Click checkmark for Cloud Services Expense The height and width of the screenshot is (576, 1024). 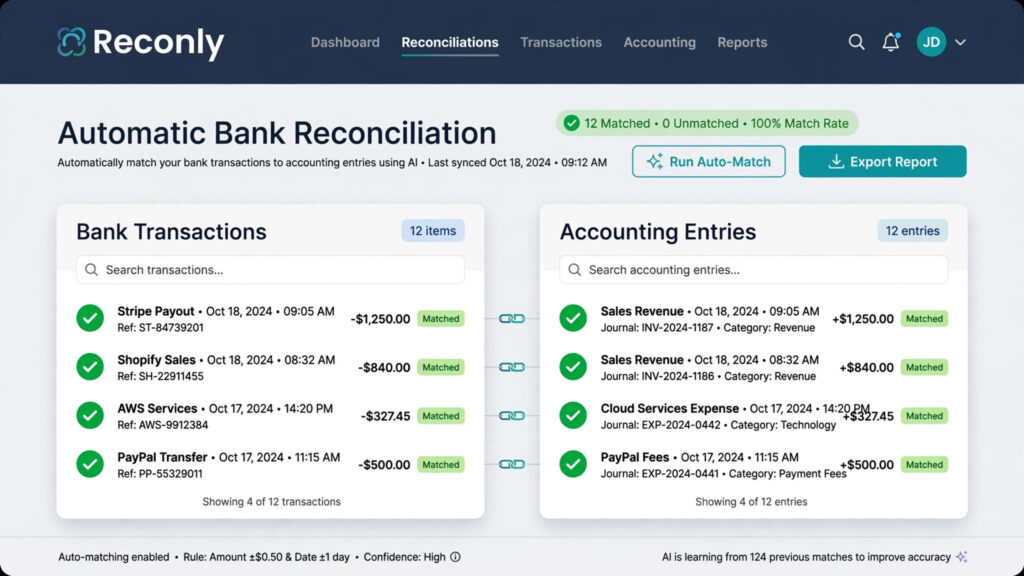573,415
